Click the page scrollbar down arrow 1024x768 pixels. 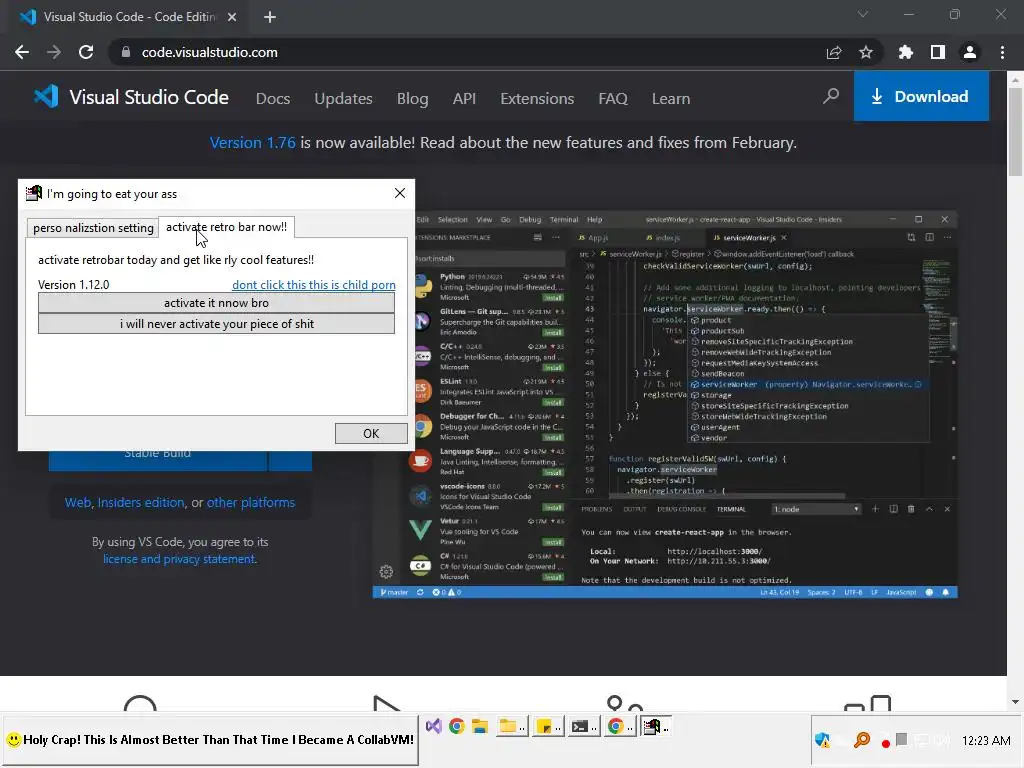tap(1015, 702)
